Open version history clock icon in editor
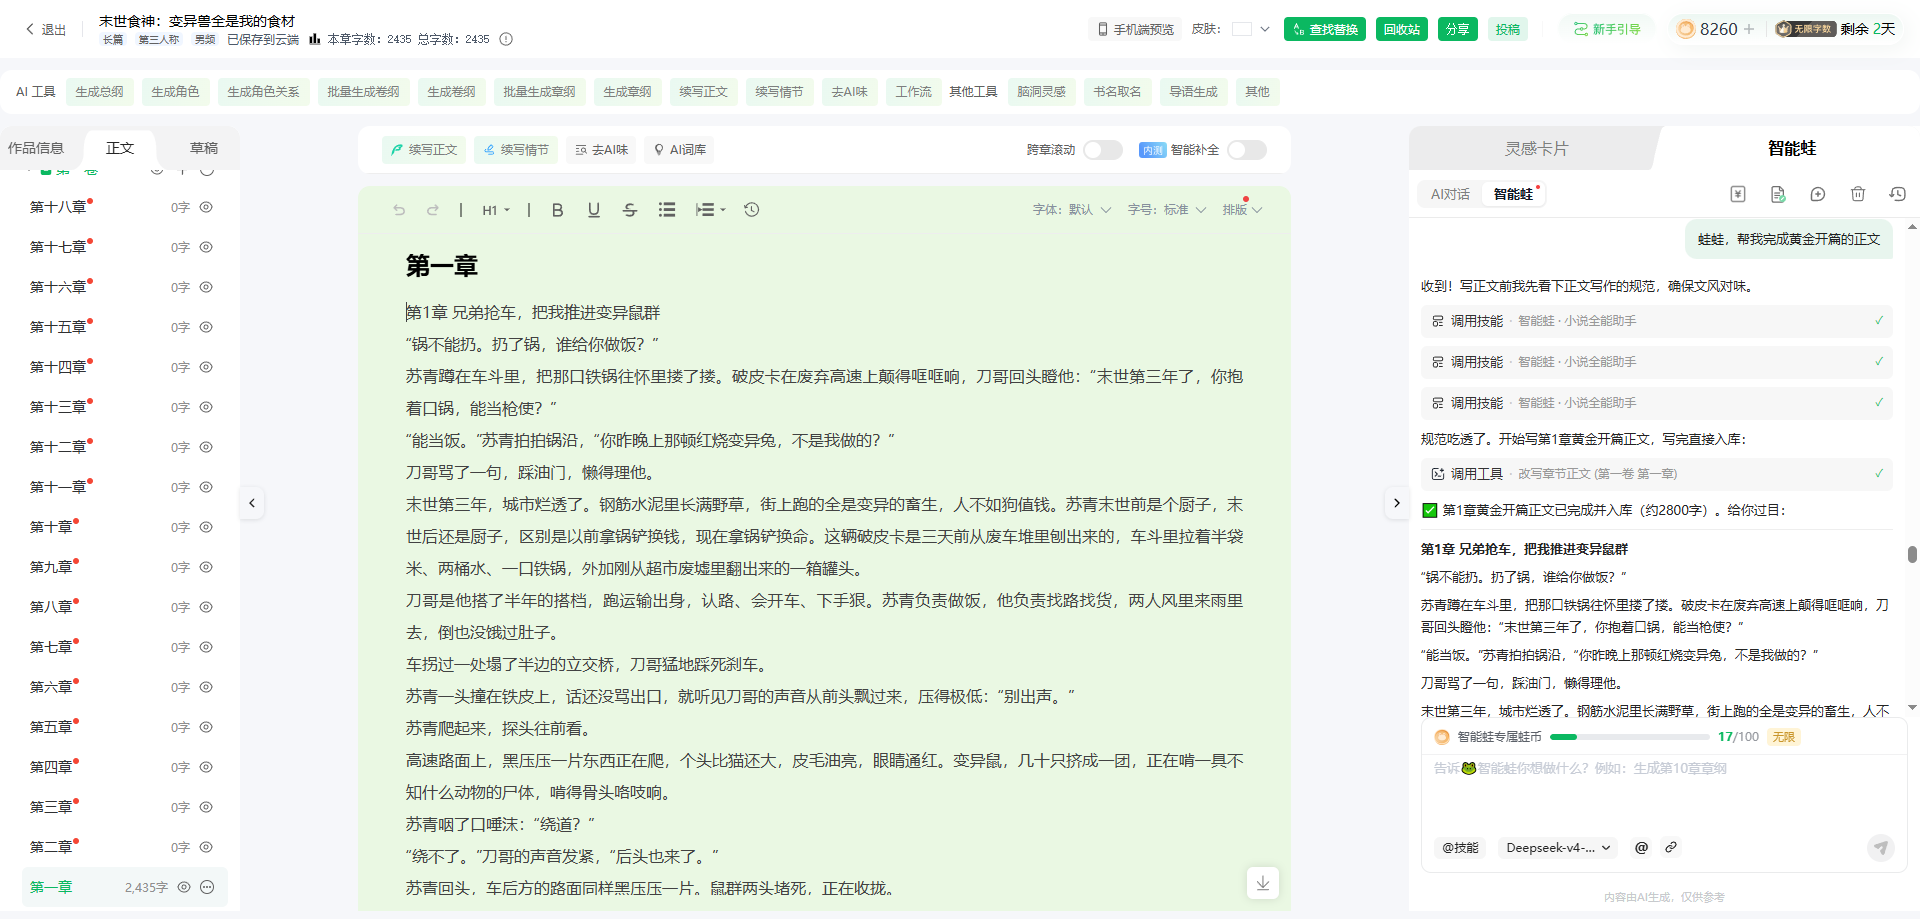1920x919 pixels. click(752, 210)
